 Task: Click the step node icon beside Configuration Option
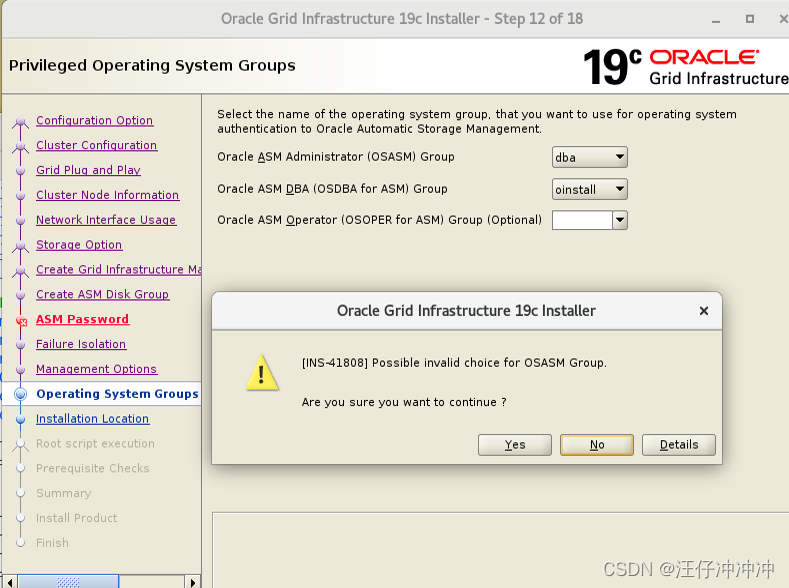(x=21, y=121)
